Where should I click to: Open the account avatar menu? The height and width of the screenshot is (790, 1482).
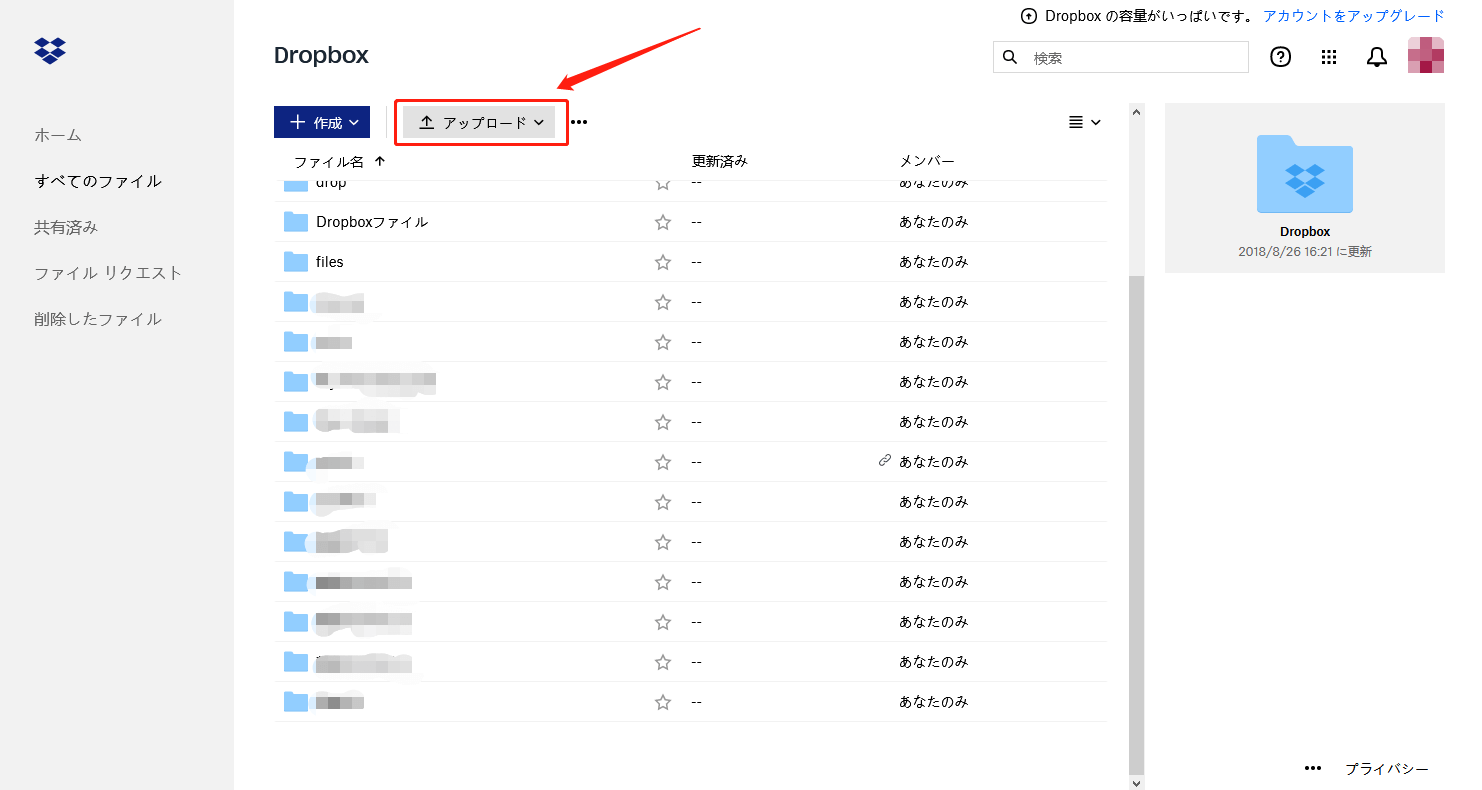coord(1426,55)
